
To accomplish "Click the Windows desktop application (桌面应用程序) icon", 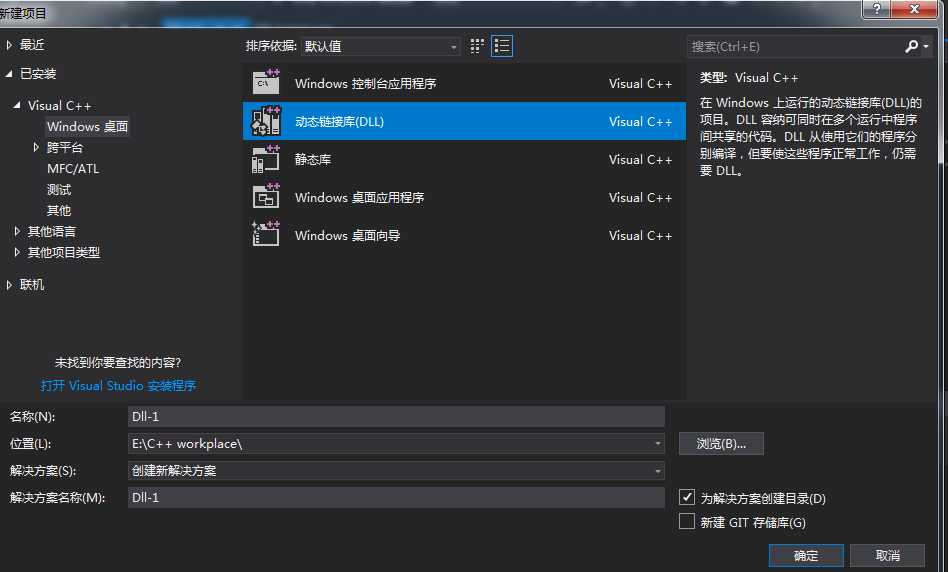I will 266,197.
